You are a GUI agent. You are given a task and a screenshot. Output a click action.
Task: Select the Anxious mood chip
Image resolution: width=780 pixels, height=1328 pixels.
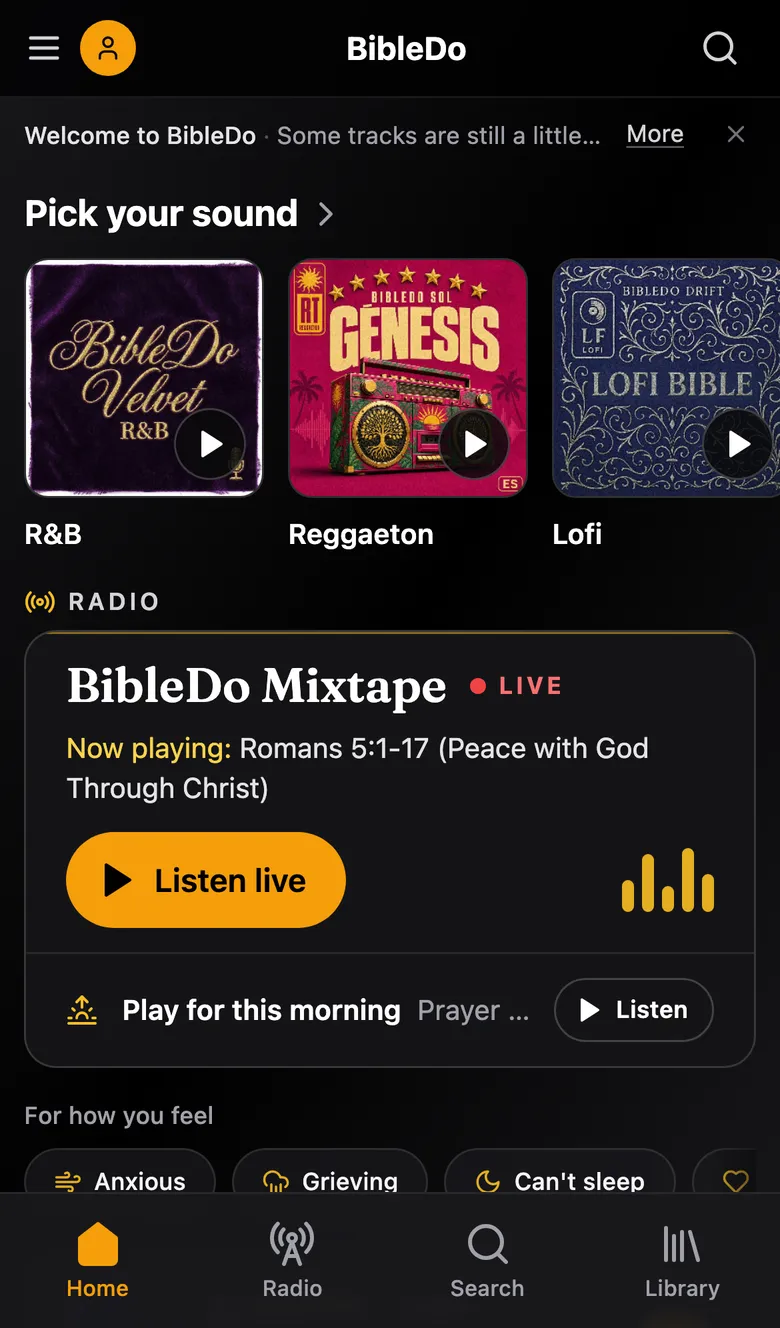tap(120, 1171)
